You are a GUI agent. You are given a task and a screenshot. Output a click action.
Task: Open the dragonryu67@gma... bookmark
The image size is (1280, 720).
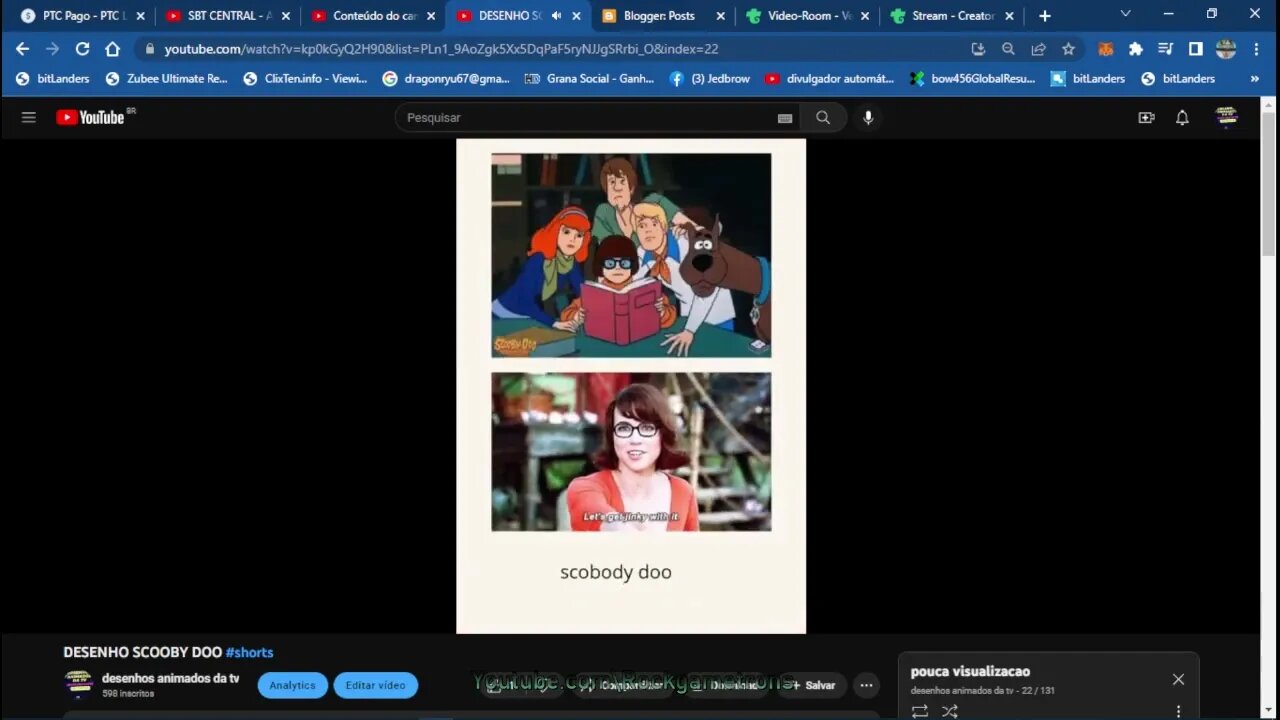(446, 78)
